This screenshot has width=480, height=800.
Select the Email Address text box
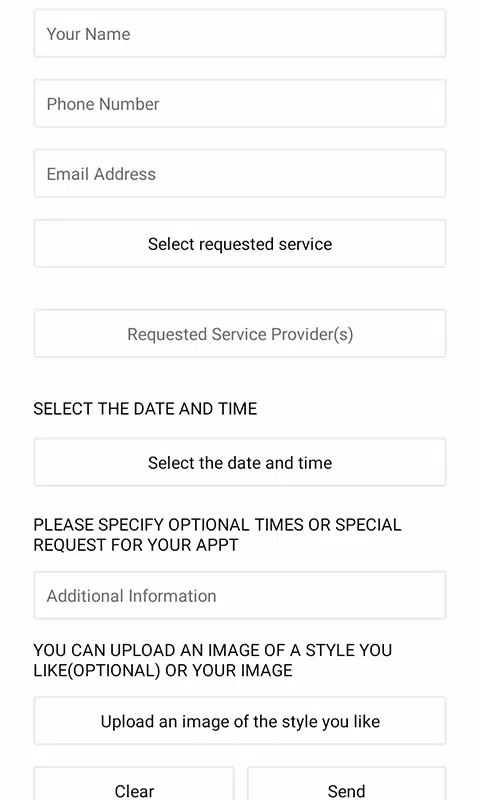tap(240, 173)
